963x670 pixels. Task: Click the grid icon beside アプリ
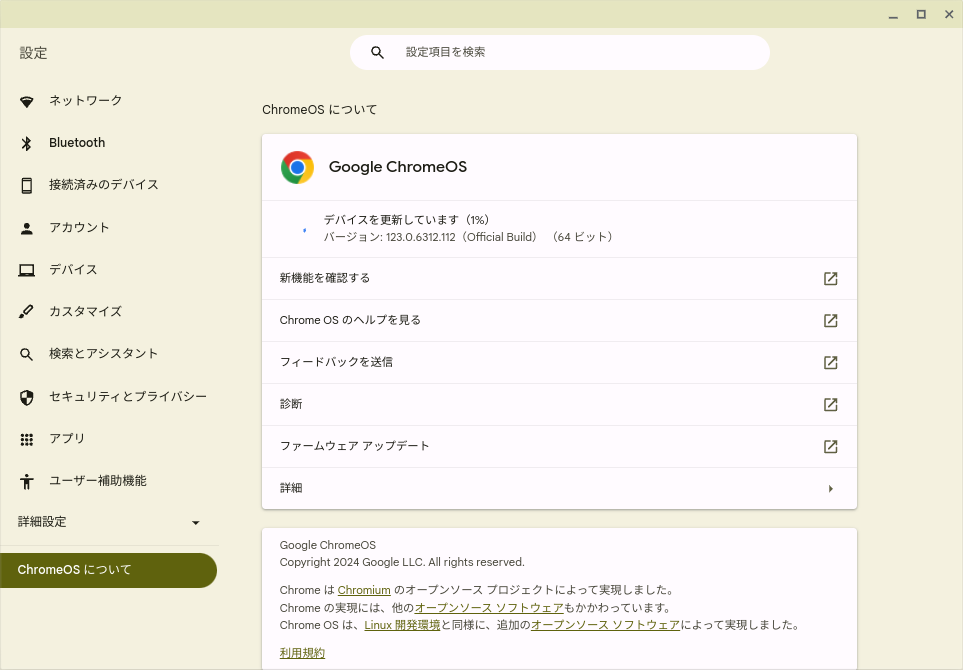(26, 439)
